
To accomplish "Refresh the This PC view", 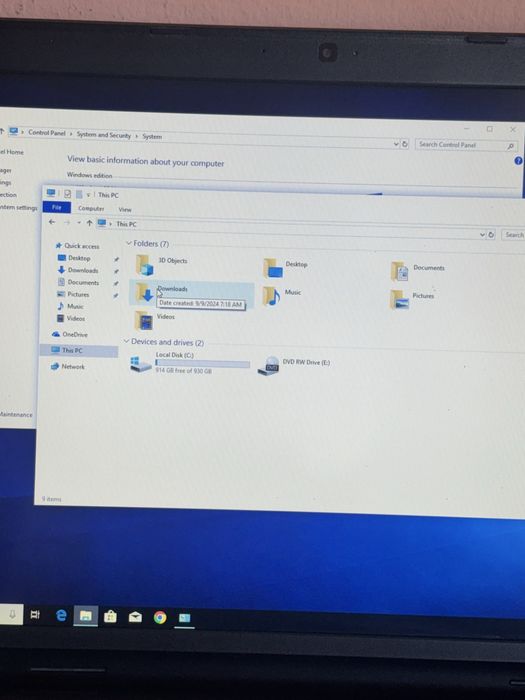I will [x=491, y=235].
